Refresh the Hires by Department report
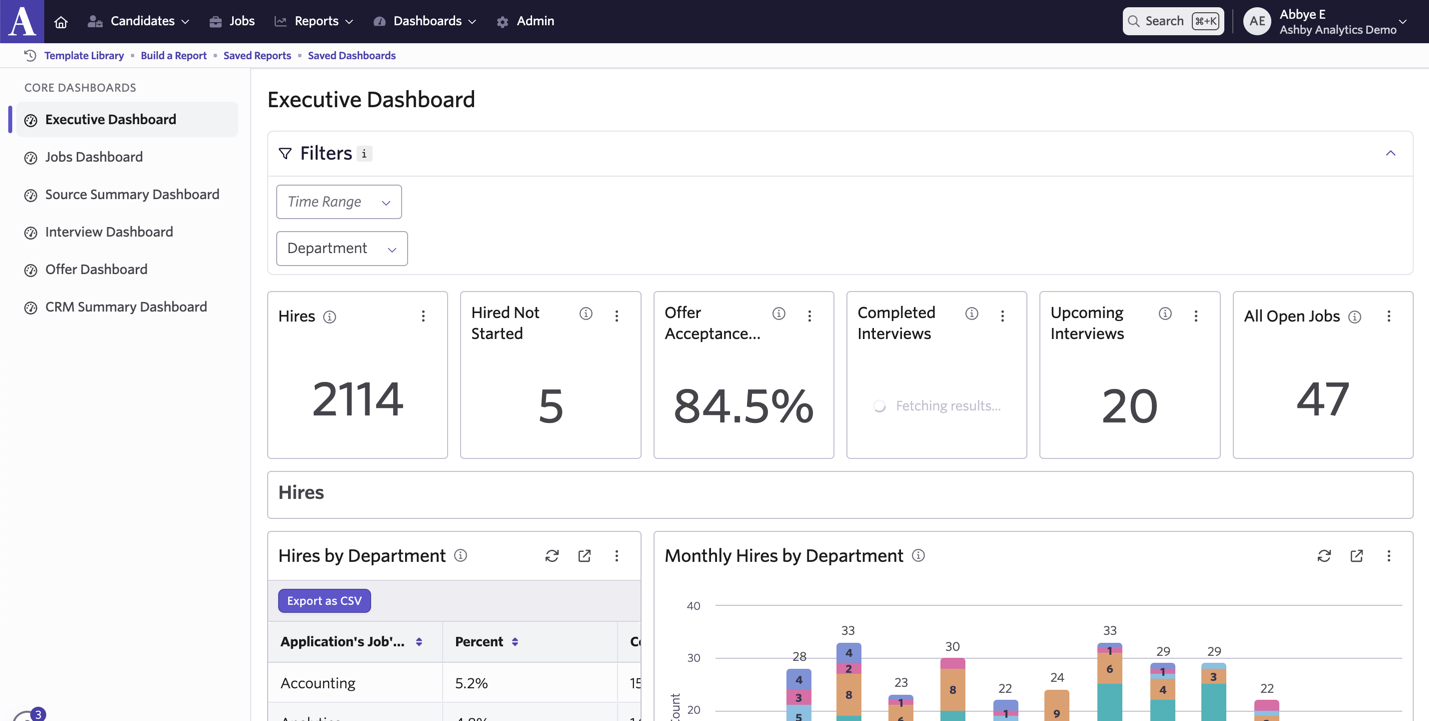 click(x=552, y=556)
